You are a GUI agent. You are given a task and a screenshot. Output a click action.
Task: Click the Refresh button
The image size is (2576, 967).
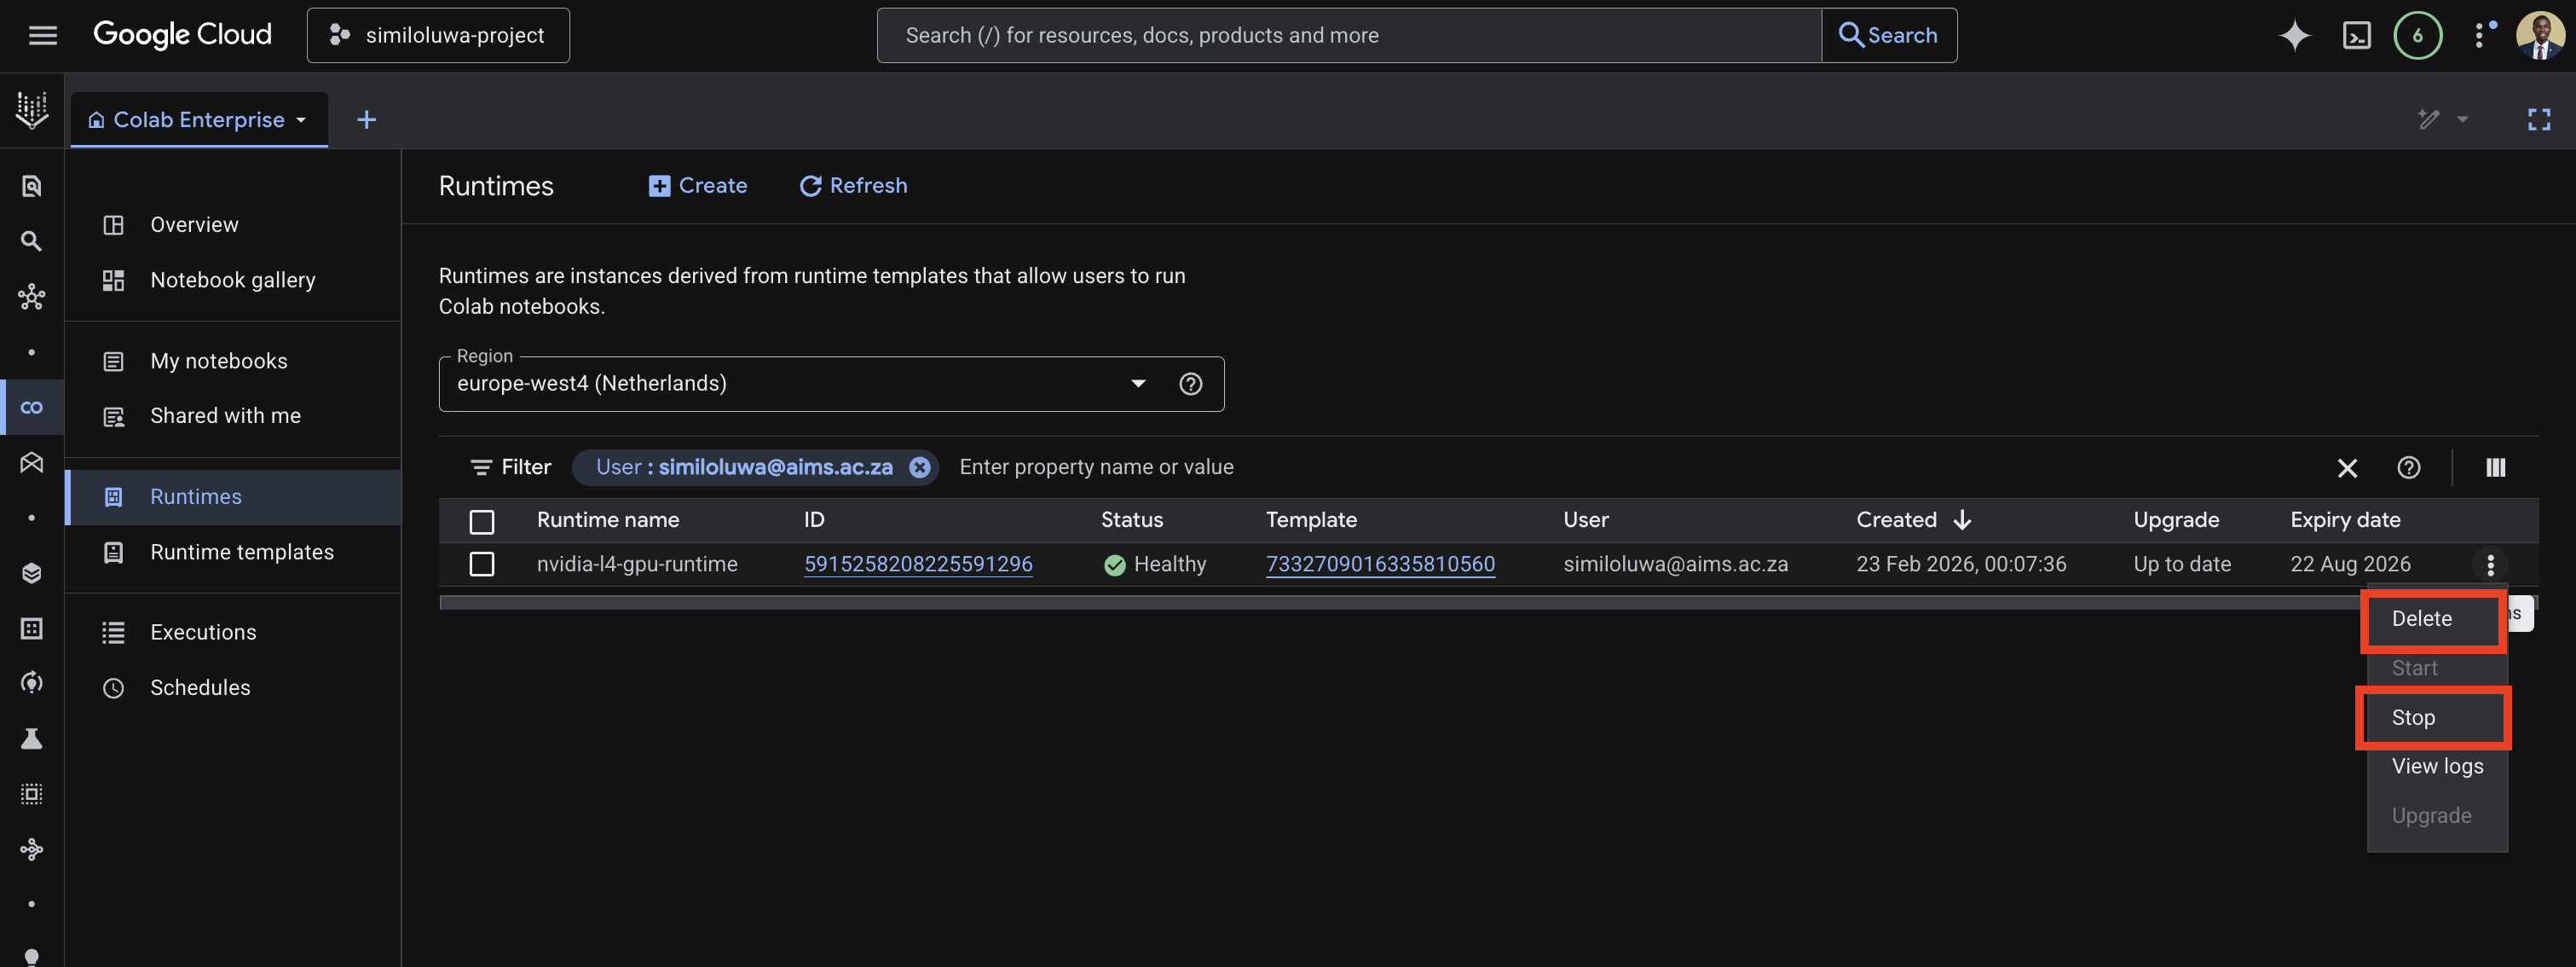click(x=852, y=185)
